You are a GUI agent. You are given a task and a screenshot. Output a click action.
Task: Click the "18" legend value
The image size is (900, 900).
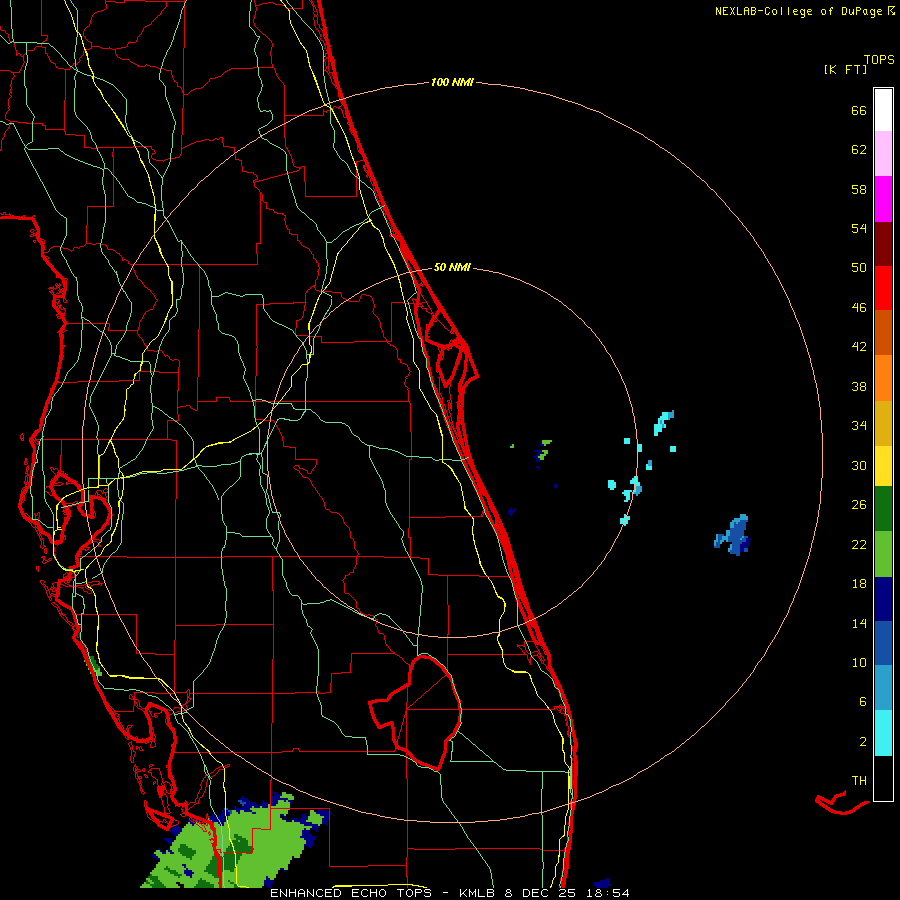(x=859, y=584)
